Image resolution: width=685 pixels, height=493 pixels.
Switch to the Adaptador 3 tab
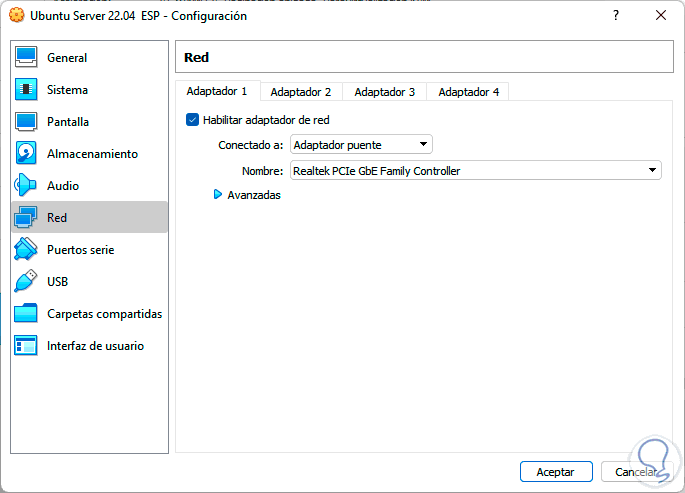[x=384, y=92]
